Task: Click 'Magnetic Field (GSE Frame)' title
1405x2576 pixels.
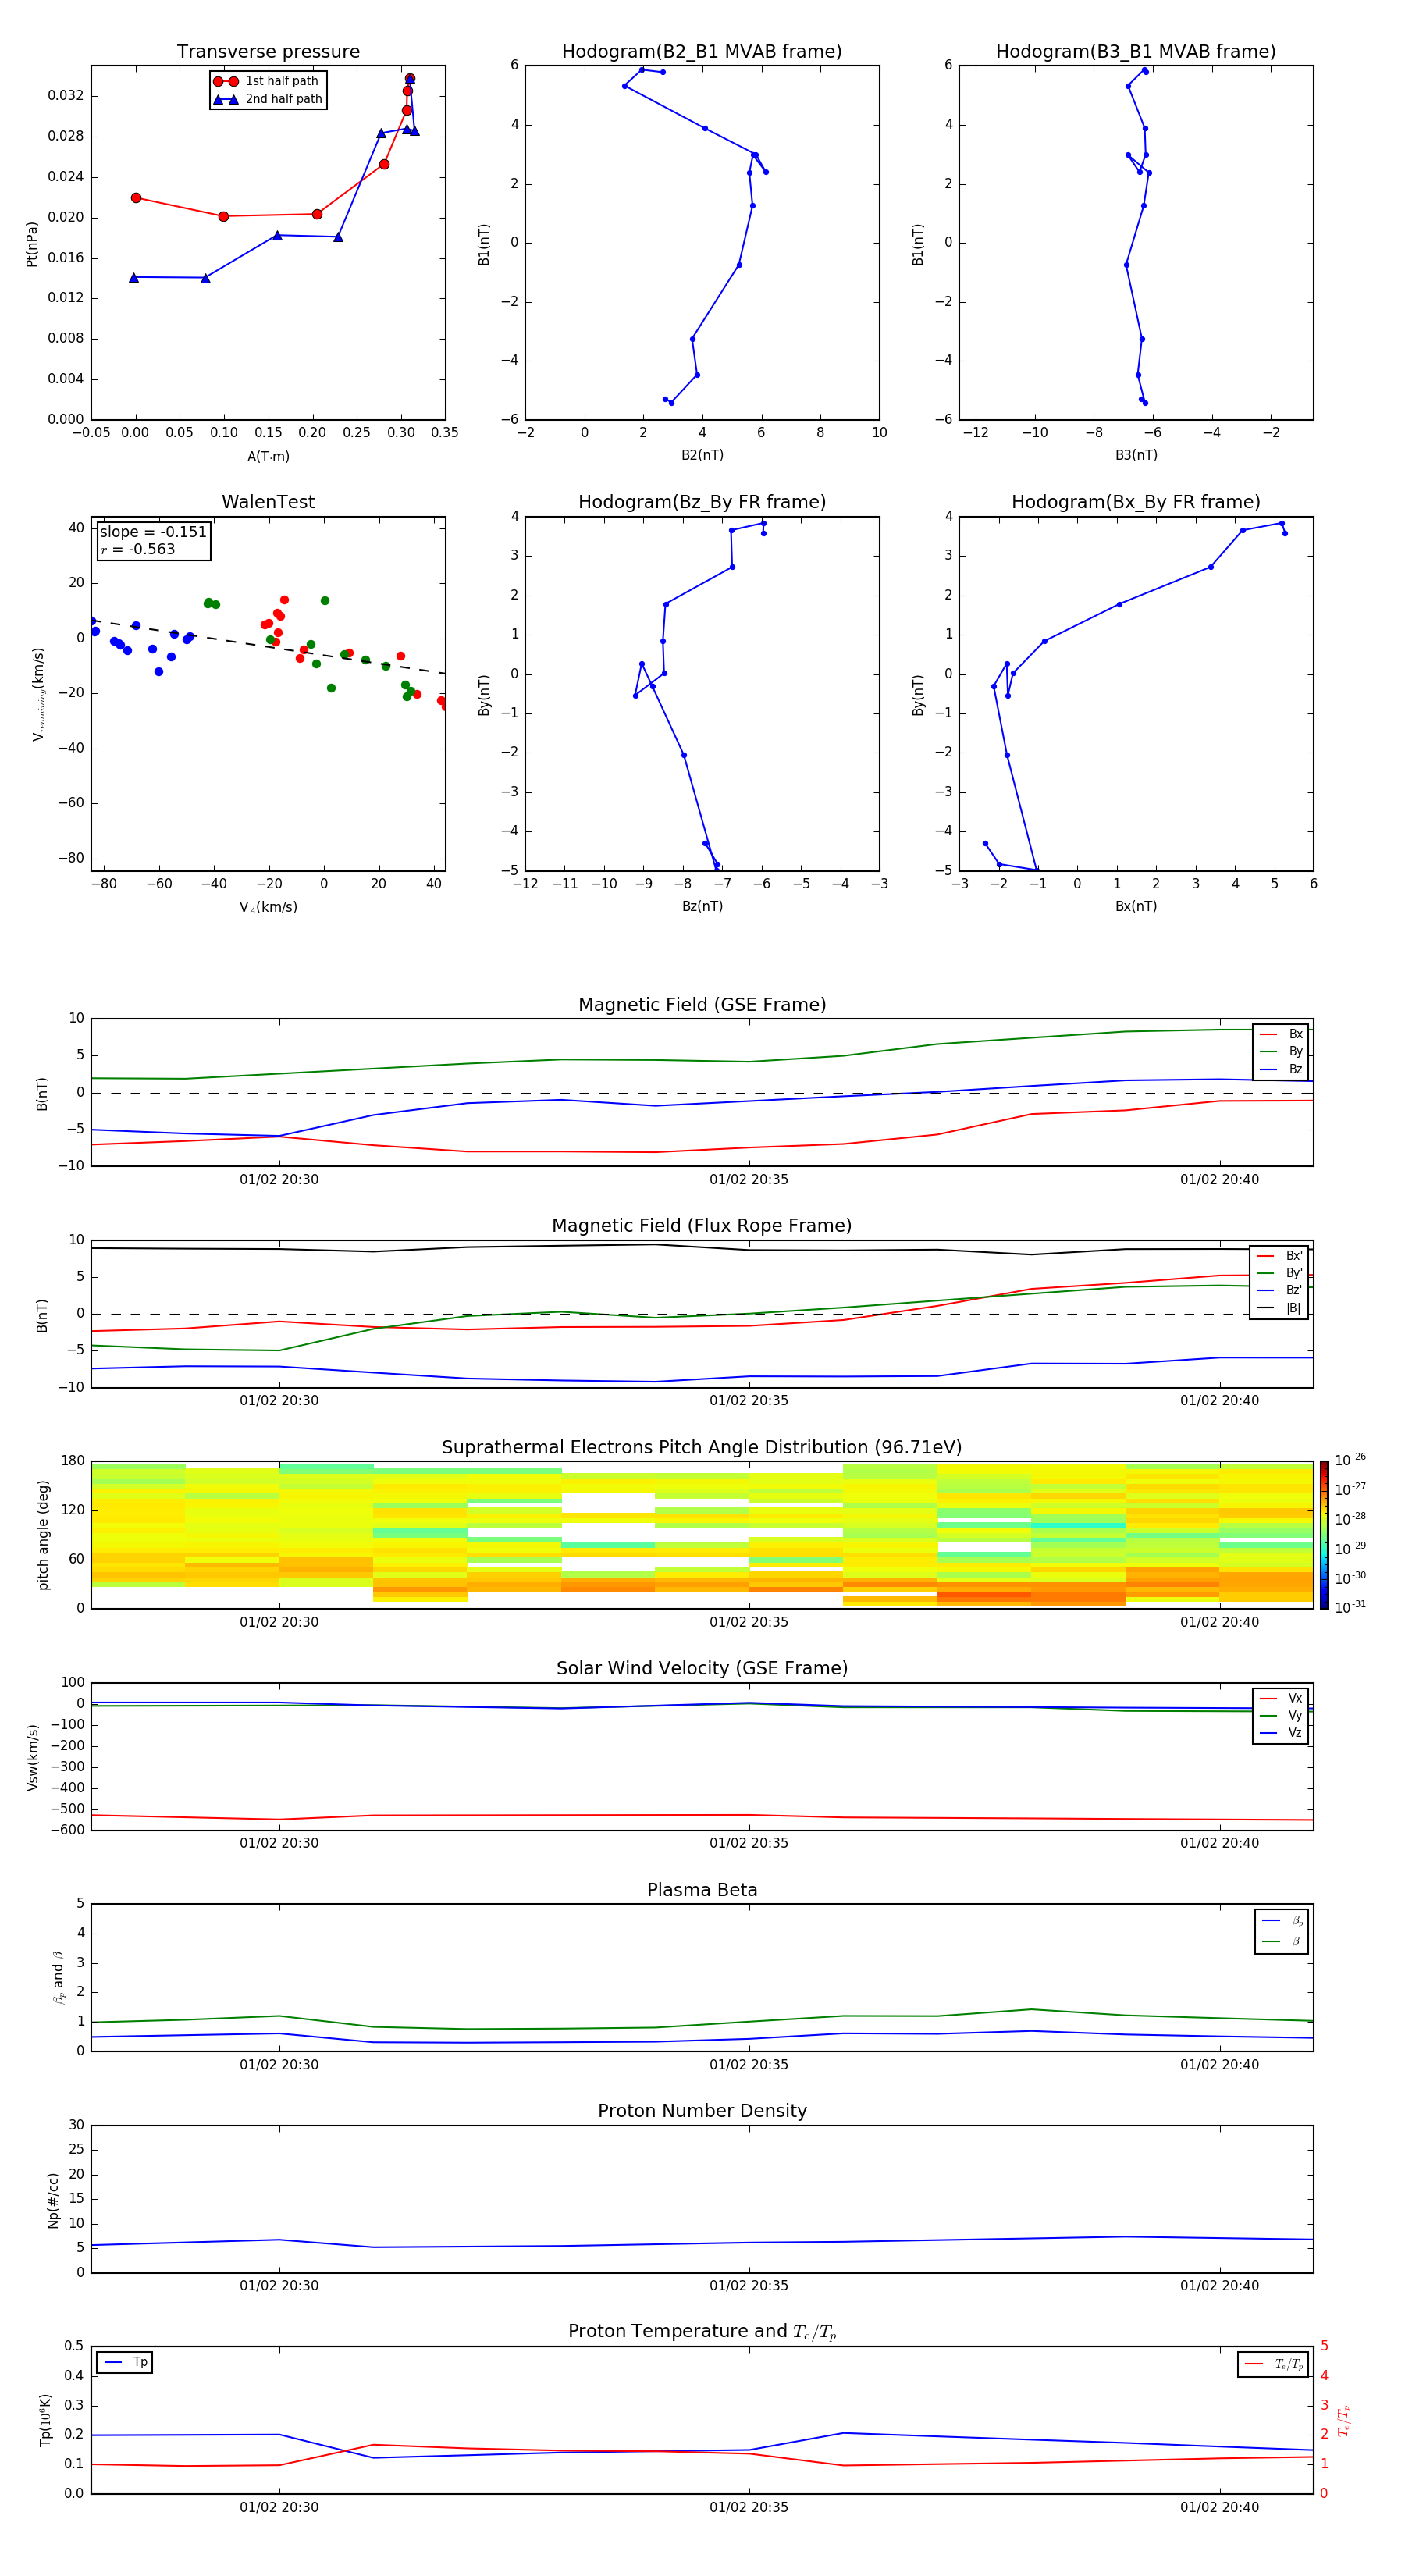Action: [702, 1004]
